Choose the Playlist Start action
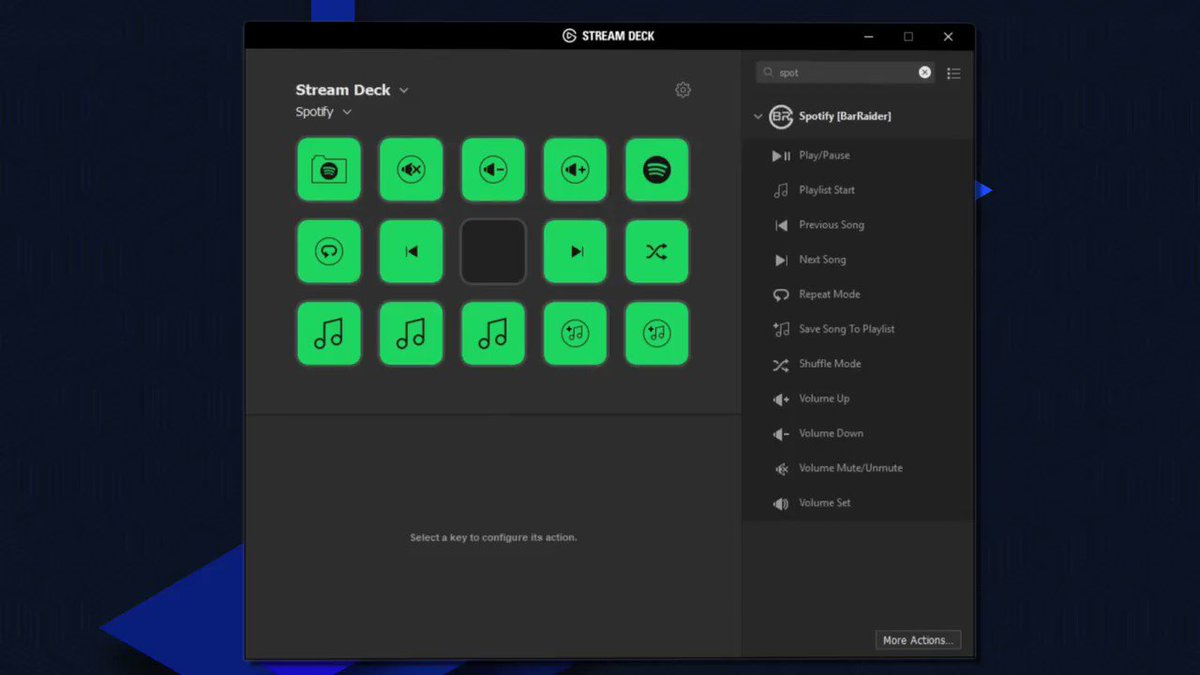 tap(857, 190)
